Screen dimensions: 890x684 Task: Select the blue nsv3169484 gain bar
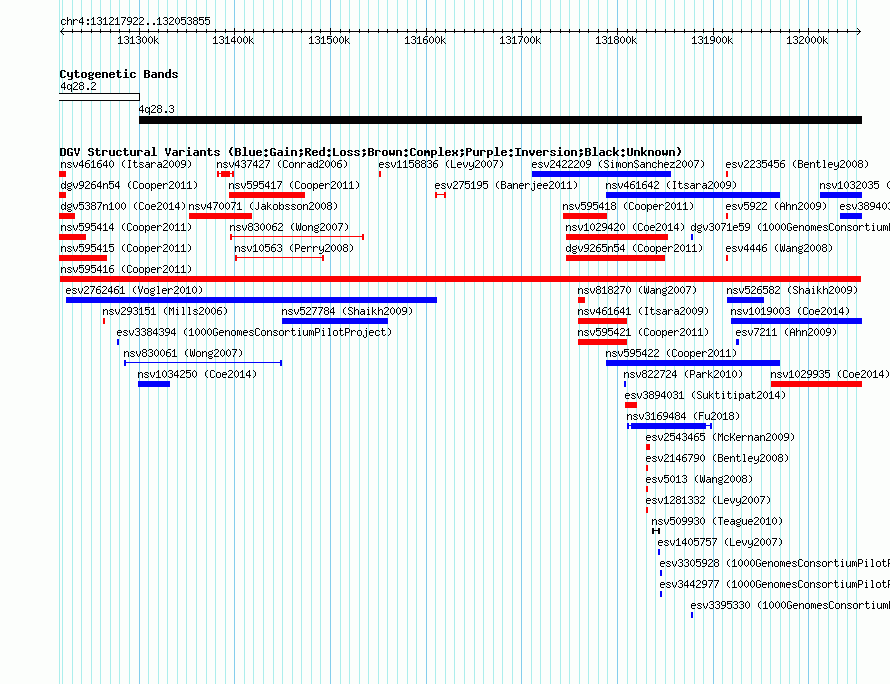coord(668,426)
